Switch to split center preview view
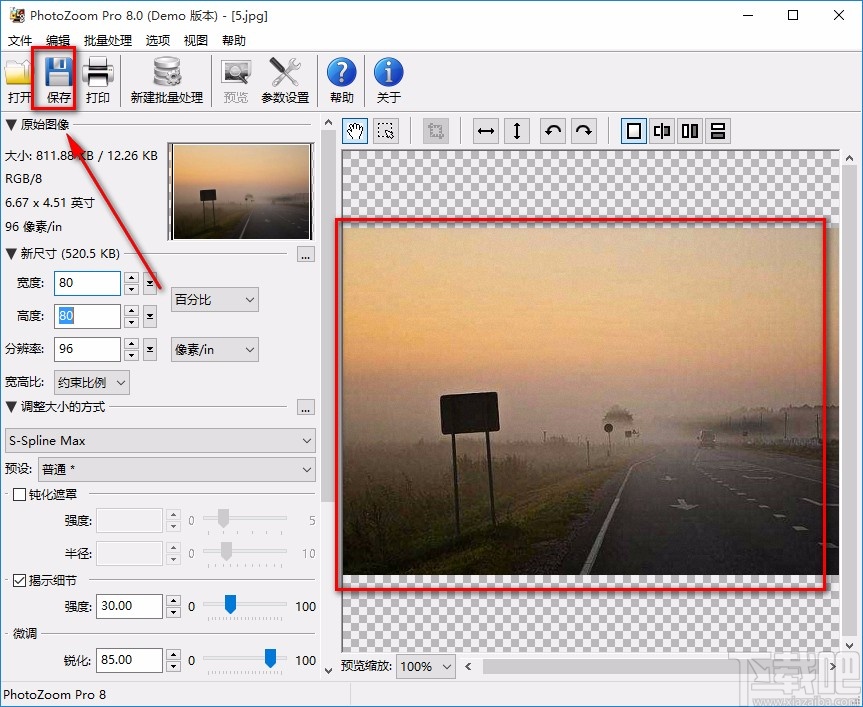 [662, 131]
